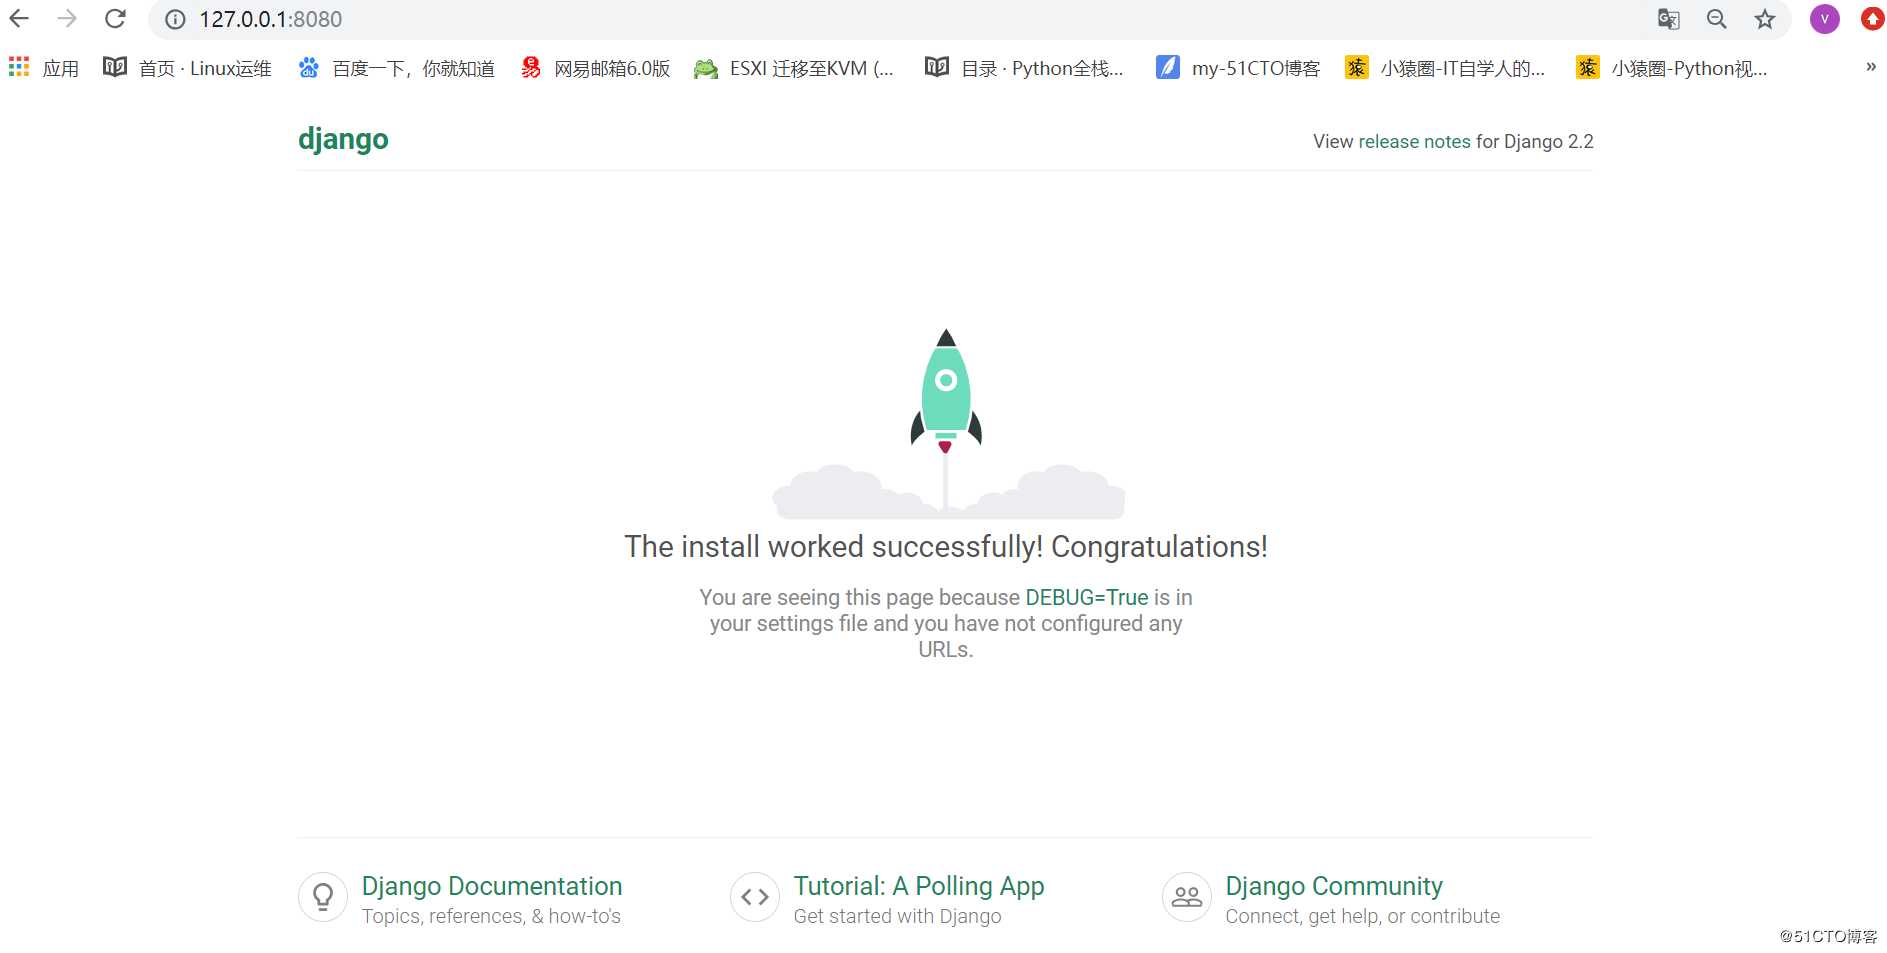Open the 百度一下，你就知道 bookmark
Screen dimensions: 1887x953
pyautogui.click(x=397, y=68)
